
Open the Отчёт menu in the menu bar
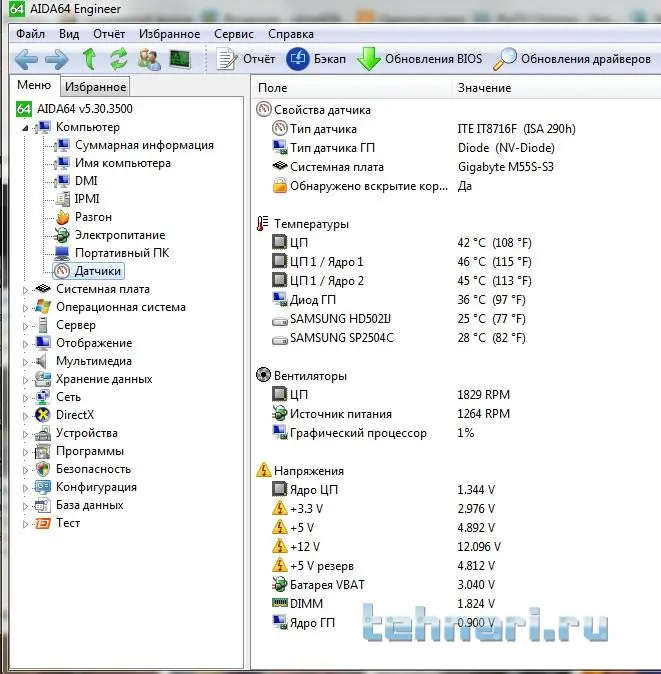pyautogui.click(x=109, y=34)
